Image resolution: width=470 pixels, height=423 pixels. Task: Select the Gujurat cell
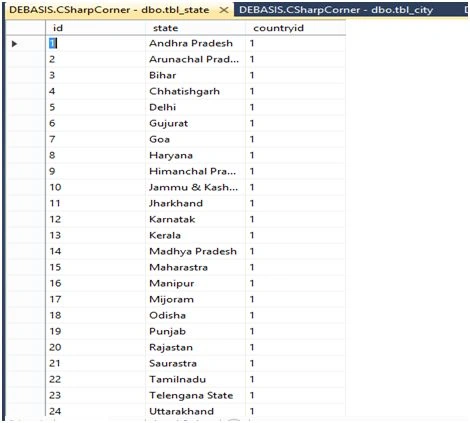195,123
